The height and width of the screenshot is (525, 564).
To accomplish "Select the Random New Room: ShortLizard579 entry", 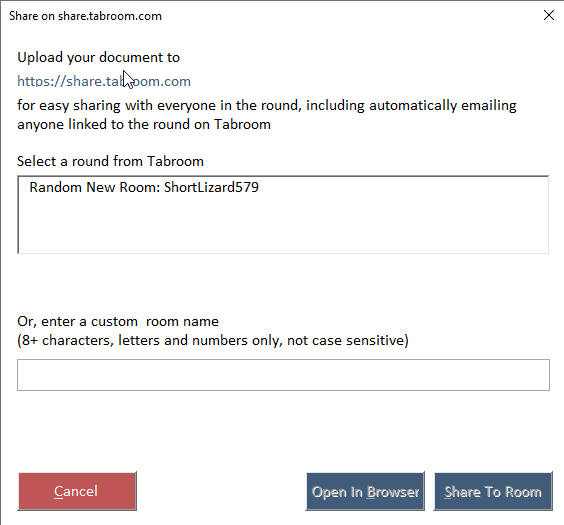I will point(144,187).
